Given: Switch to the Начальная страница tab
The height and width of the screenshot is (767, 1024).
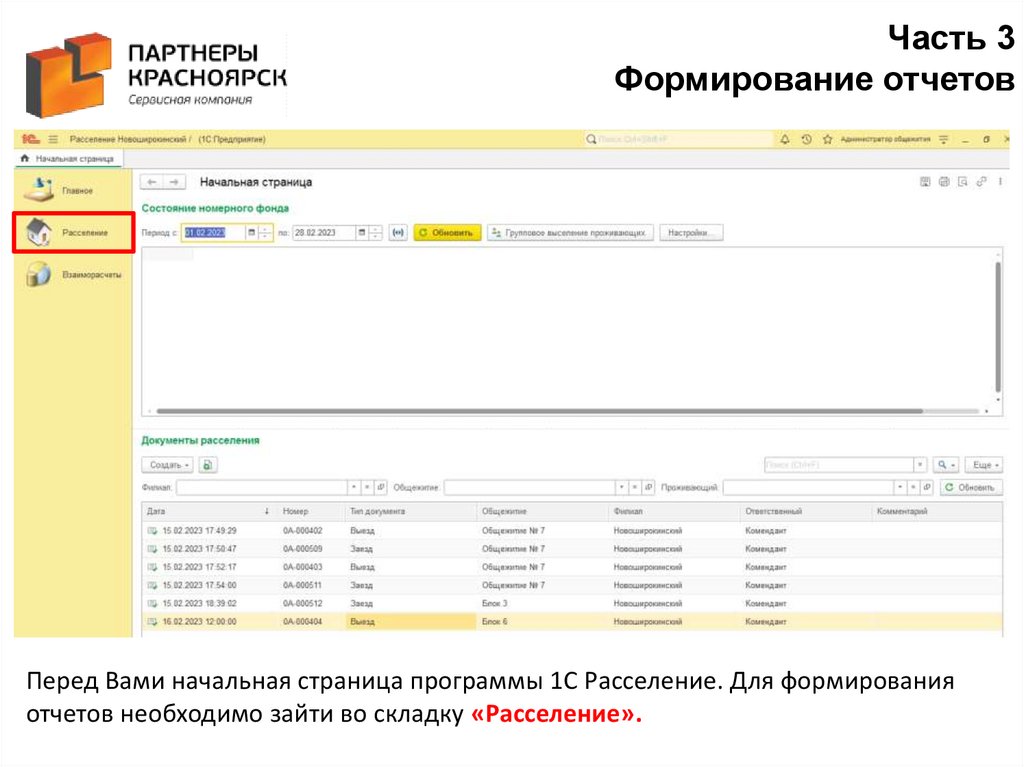Looking at the screenshot, I should [x=69, y=159].
